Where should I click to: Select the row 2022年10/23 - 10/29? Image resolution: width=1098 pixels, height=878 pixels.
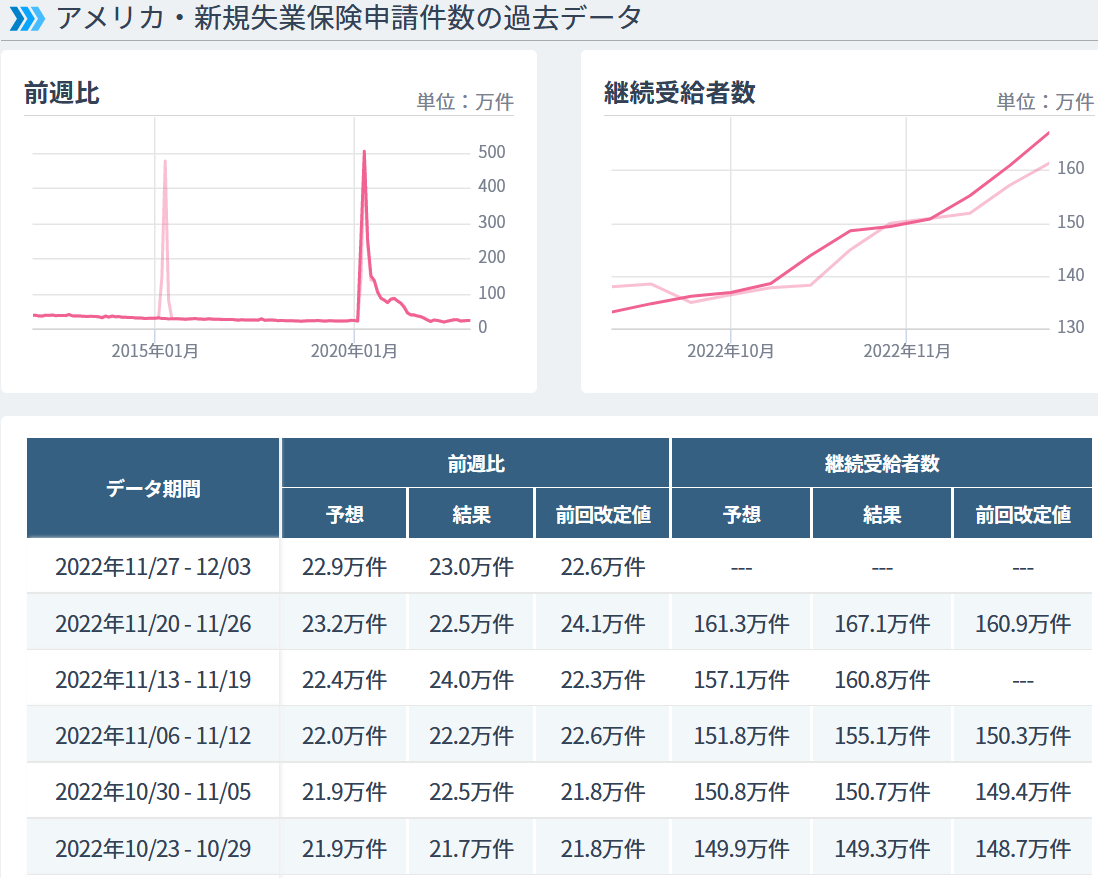click(559, 848)
